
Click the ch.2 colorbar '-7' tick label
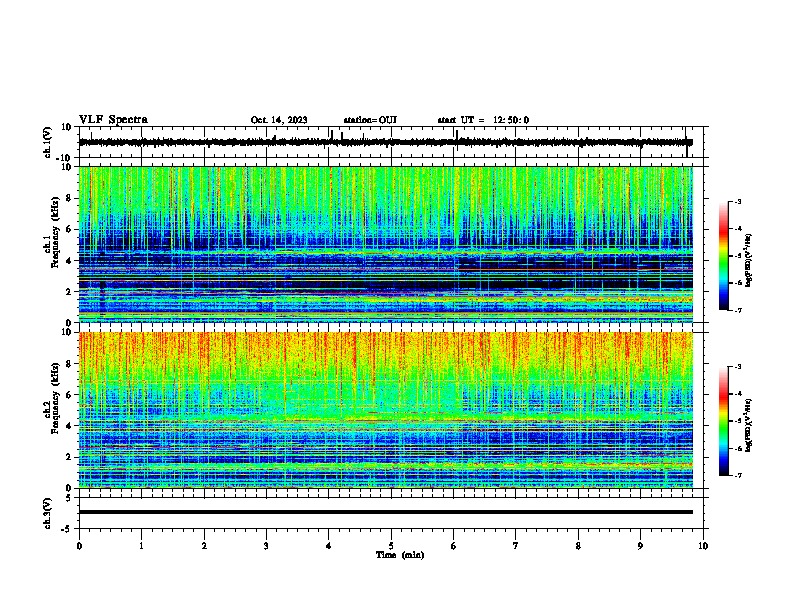737,475
